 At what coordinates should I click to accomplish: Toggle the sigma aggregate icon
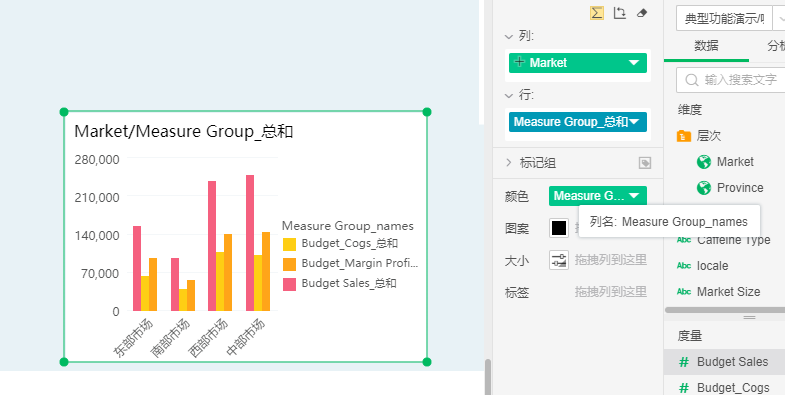[596, 13]
